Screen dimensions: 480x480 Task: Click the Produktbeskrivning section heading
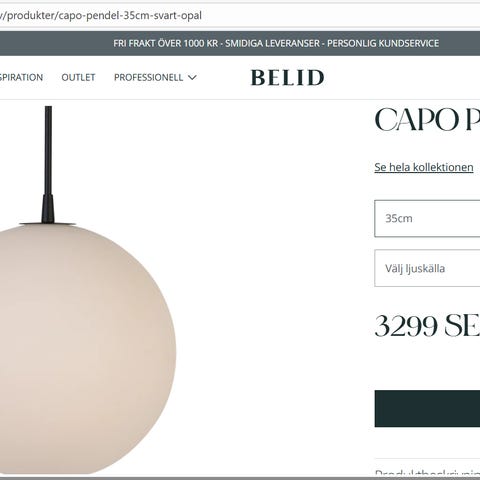(427, 473)
